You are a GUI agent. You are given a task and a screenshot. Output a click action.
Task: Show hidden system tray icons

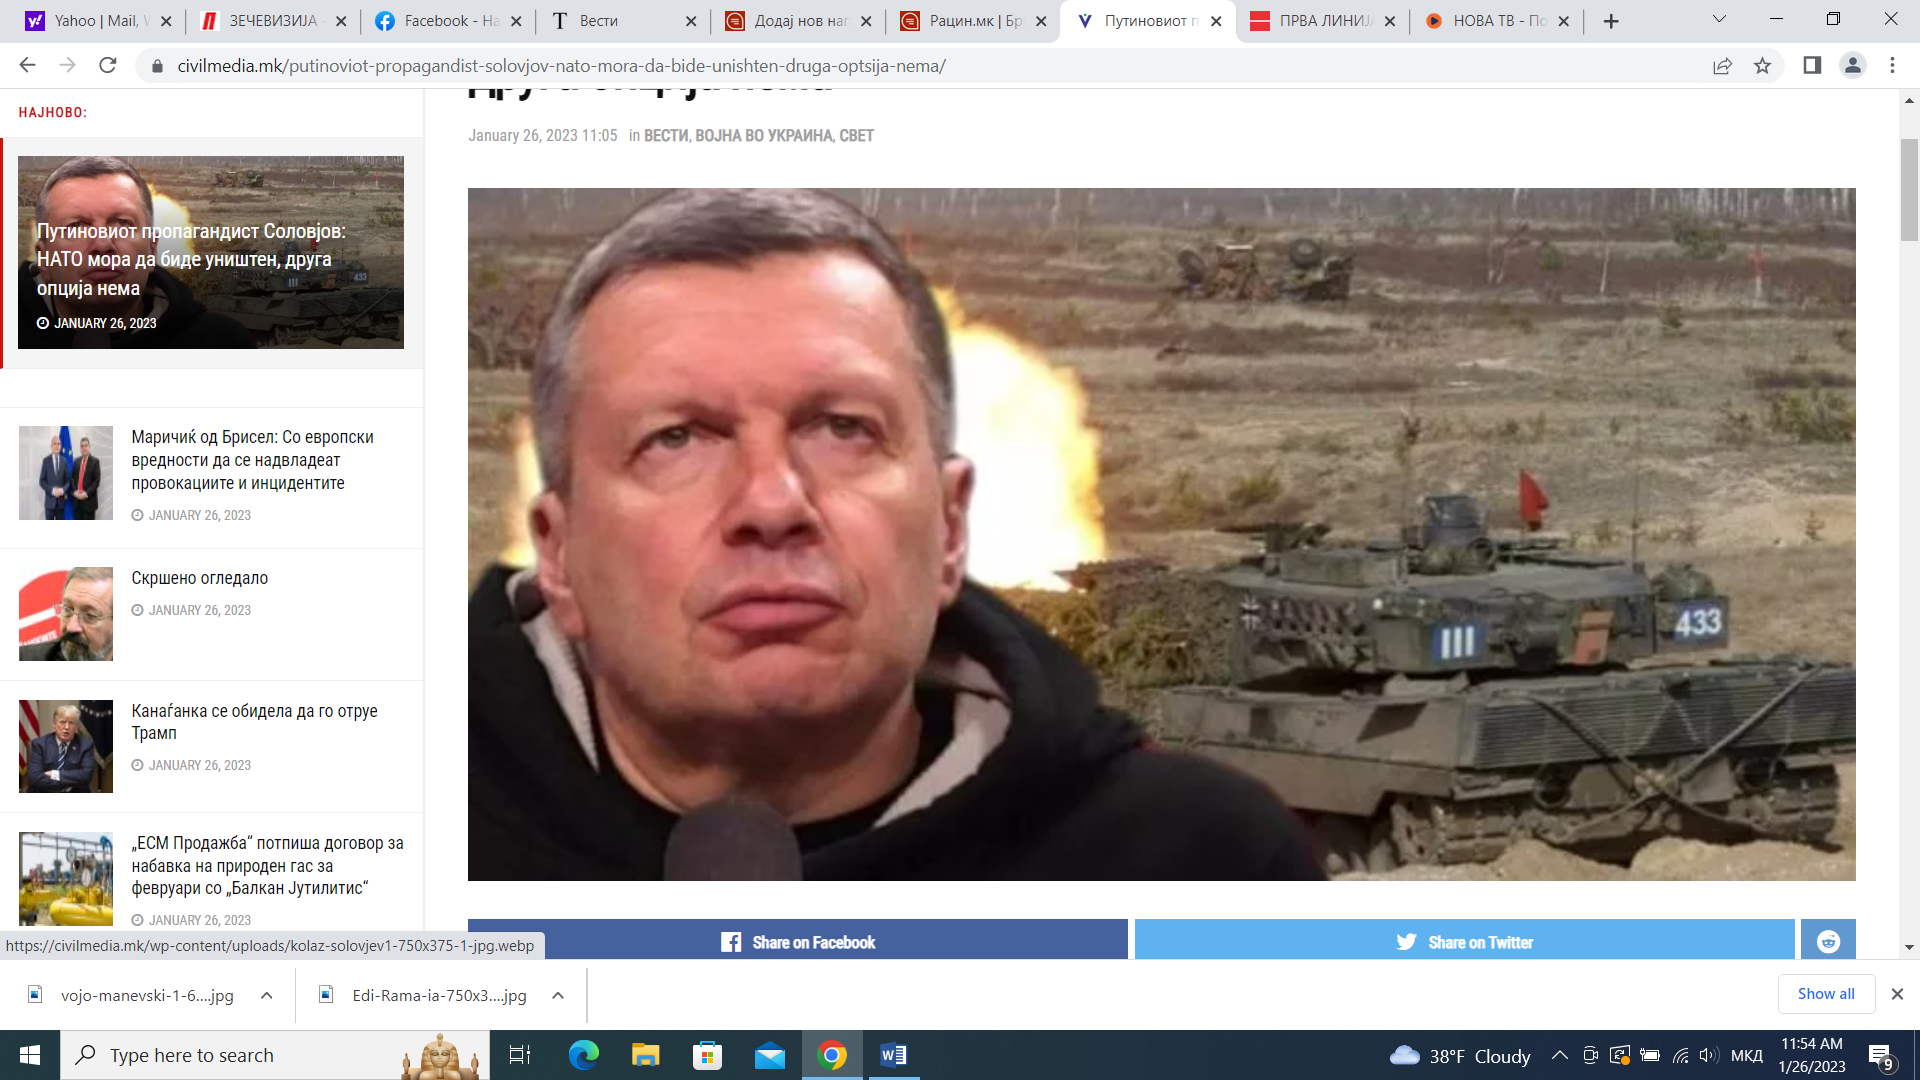(x=1559, y=1055)
